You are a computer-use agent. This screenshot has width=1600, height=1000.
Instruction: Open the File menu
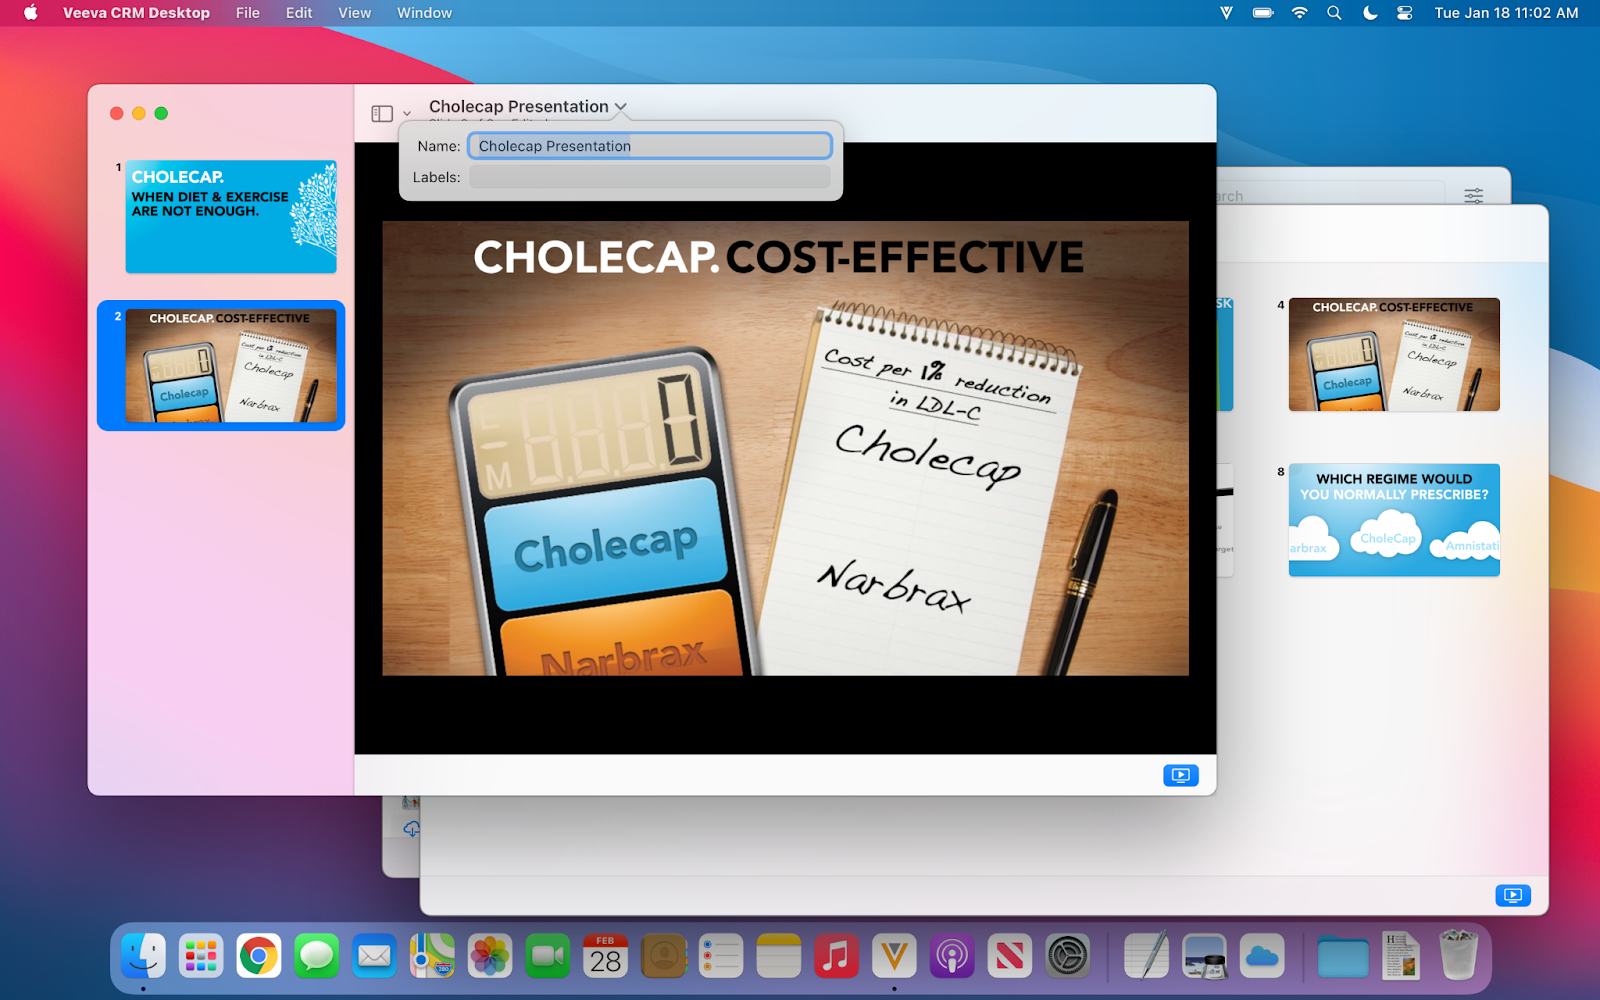[x=247, y=13]
